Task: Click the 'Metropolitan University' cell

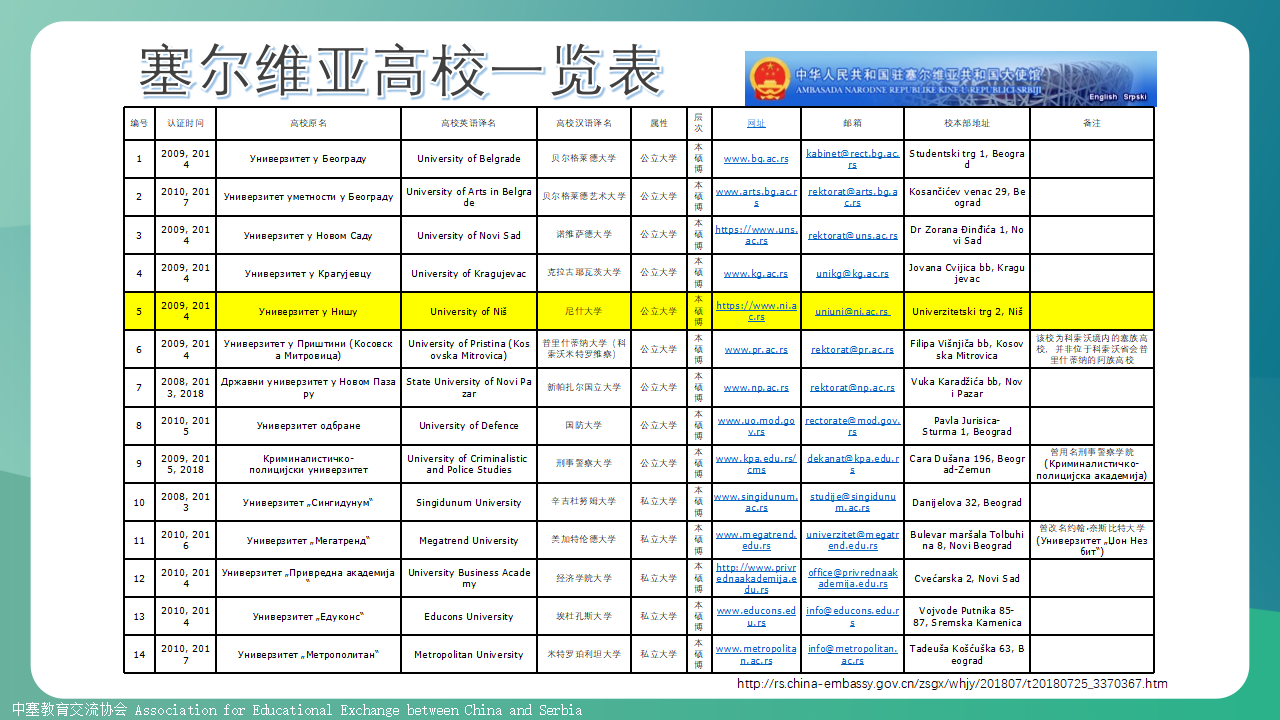Action: pos(468,654)
